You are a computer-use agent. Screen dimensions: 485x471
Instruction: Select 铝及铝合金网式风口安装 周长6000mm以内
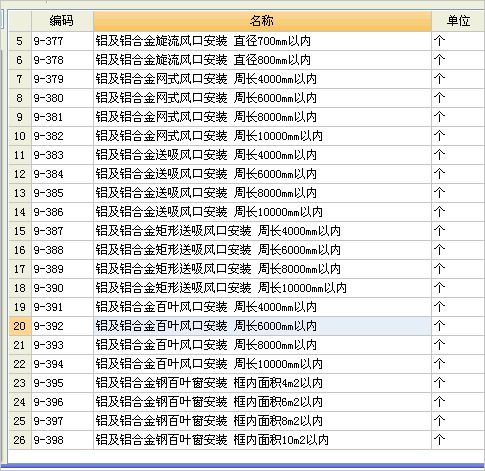(262, 98)
